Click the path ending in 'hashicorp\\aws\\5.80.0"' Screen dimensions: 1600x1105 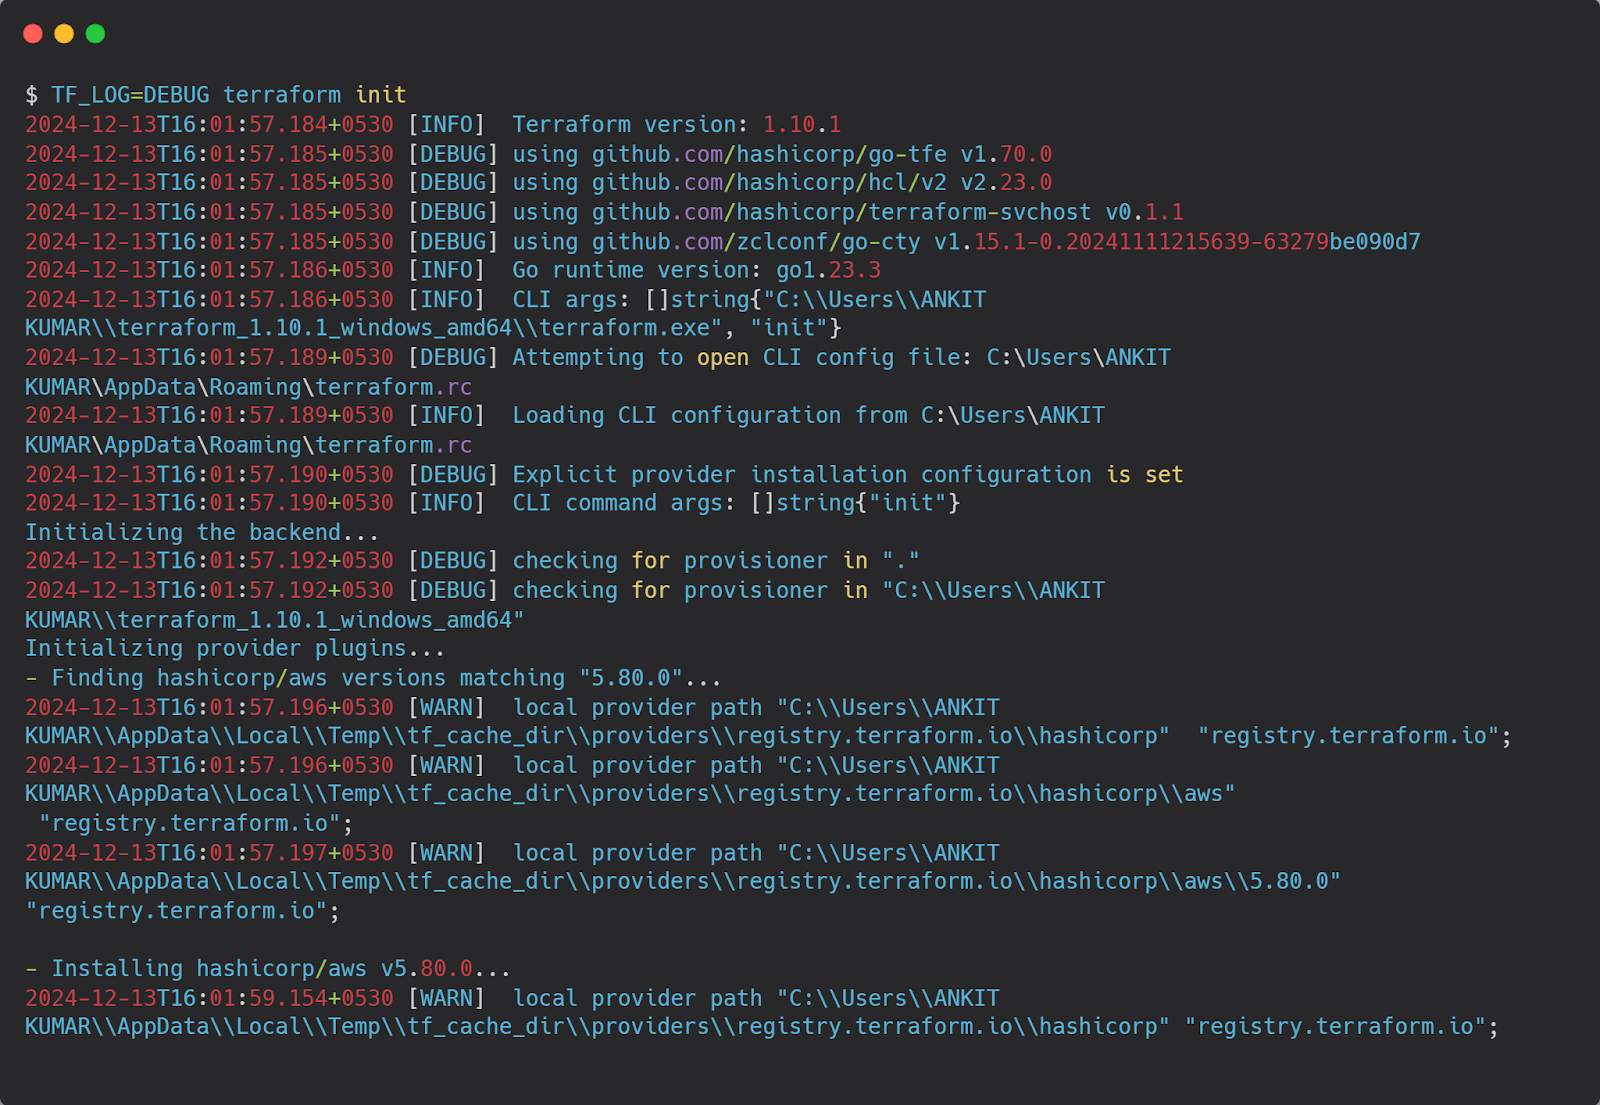pyautogui.click(x=682, y=882)
